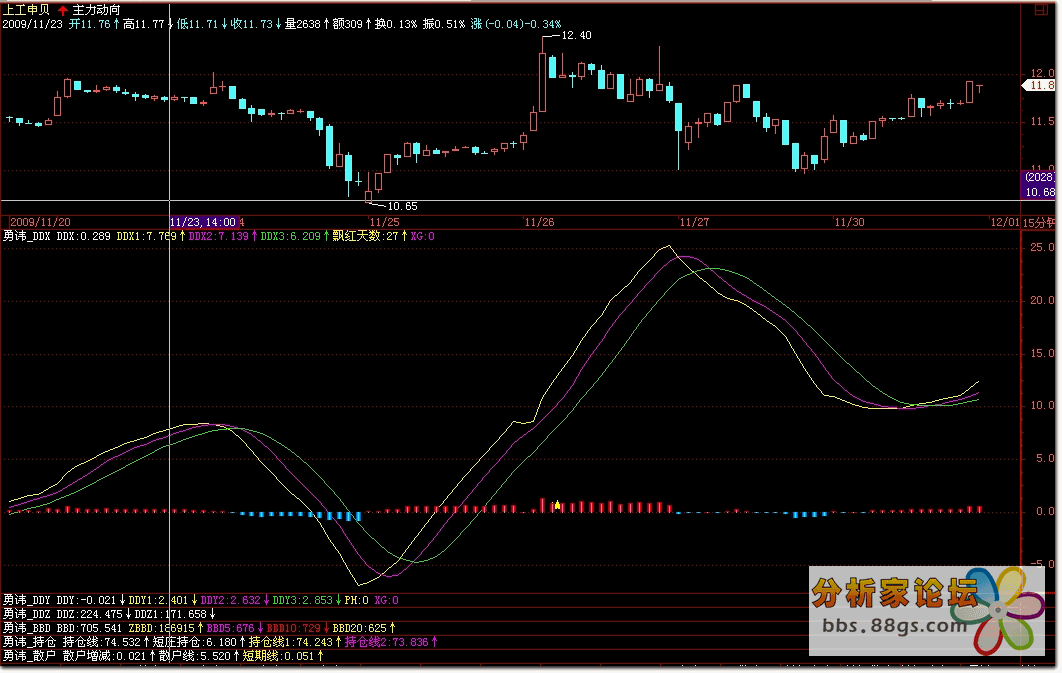1062x673 pixels.
Task: Click the red arrow beside 主力动向
Action: (x=63, y=9)
